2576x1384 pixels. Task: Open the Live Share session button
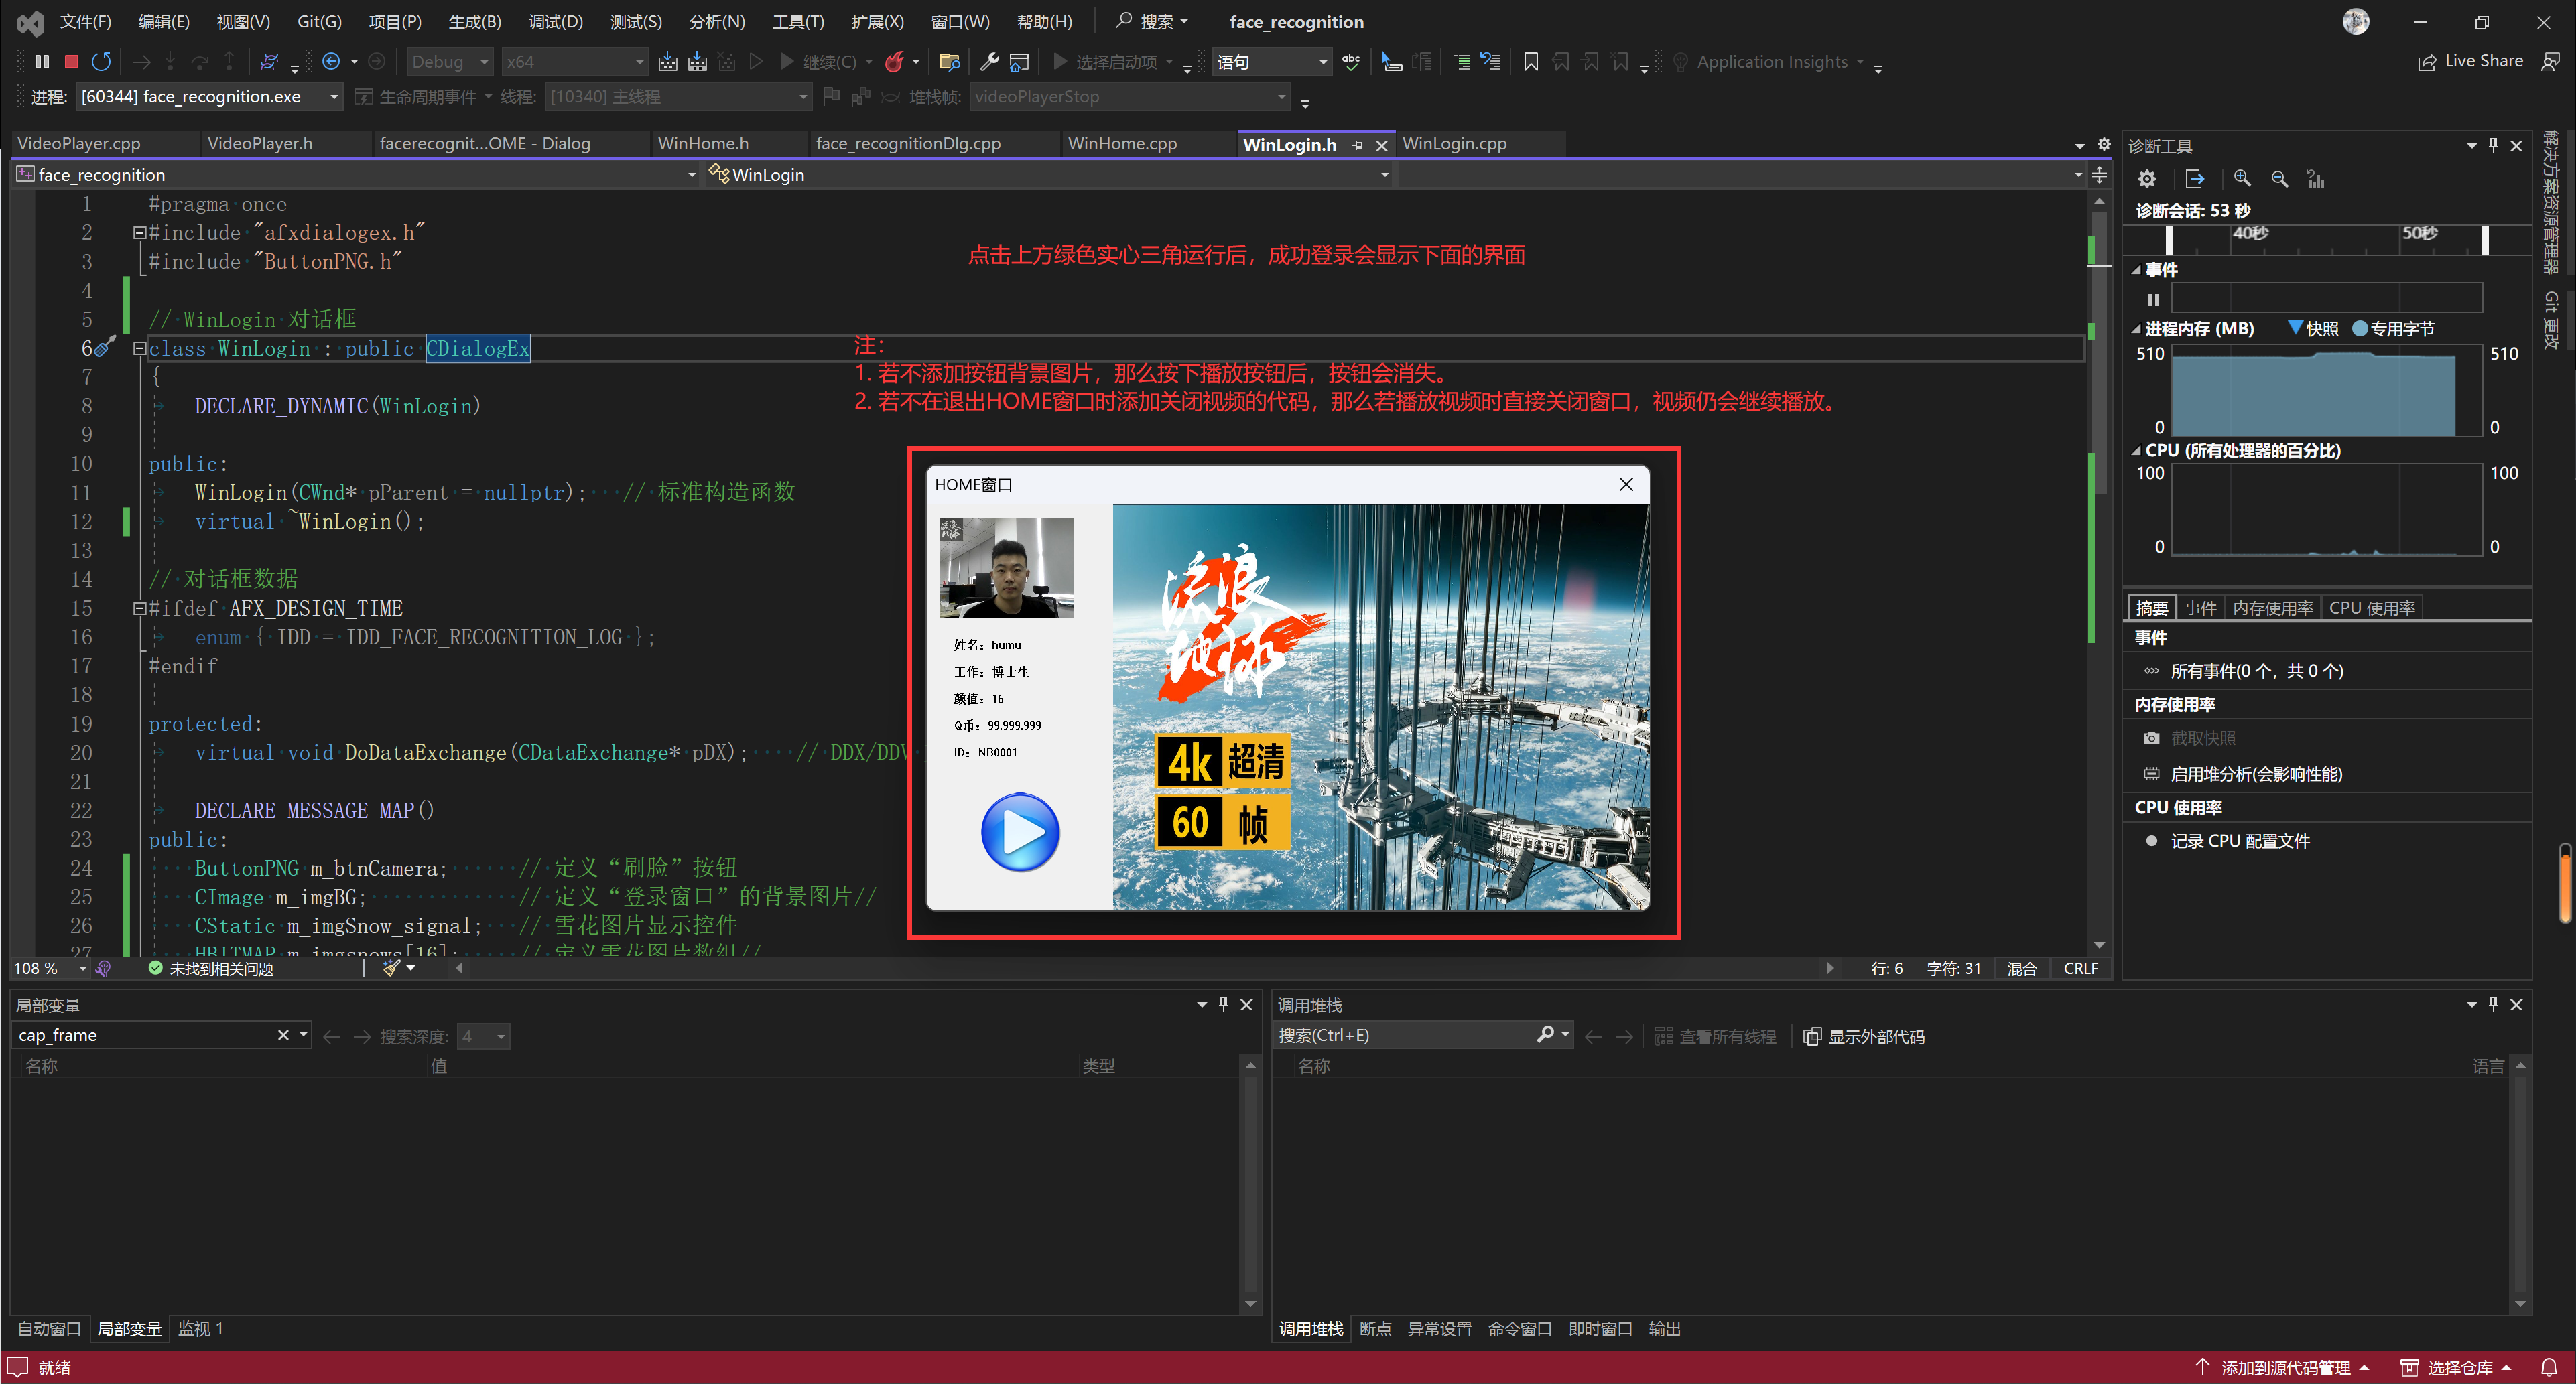[2470, 61]
